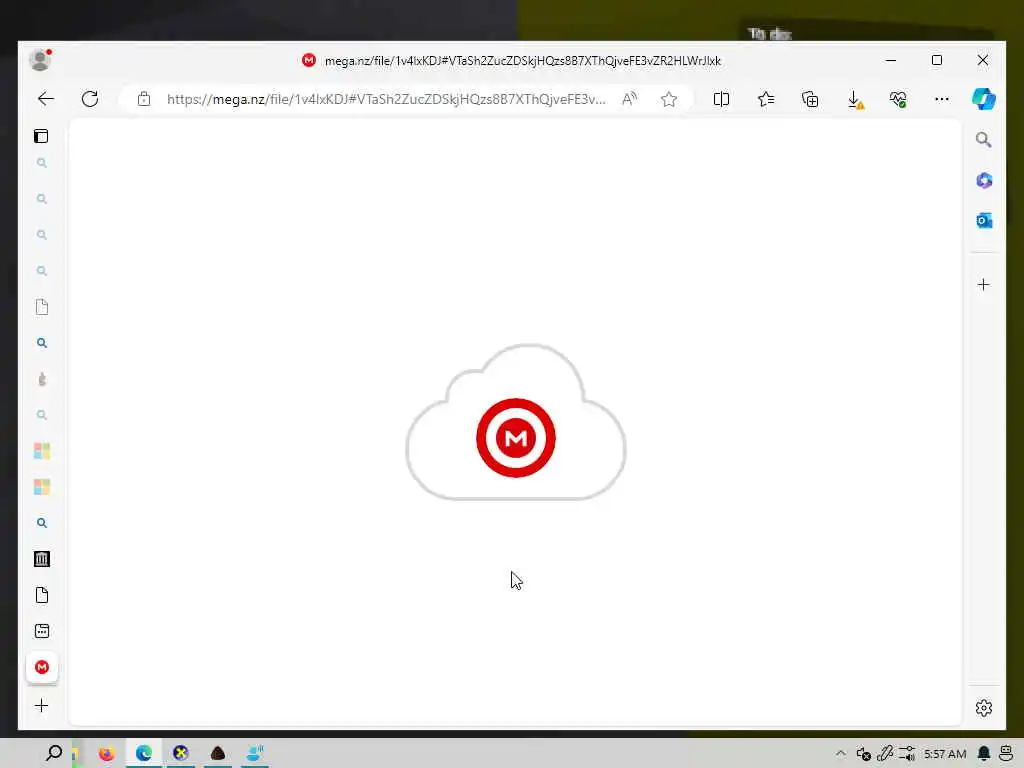Open Browser essentials heartbeat icon
Image resolution: width=1024 pixels, height=768 pixels.
coord(899,99)
